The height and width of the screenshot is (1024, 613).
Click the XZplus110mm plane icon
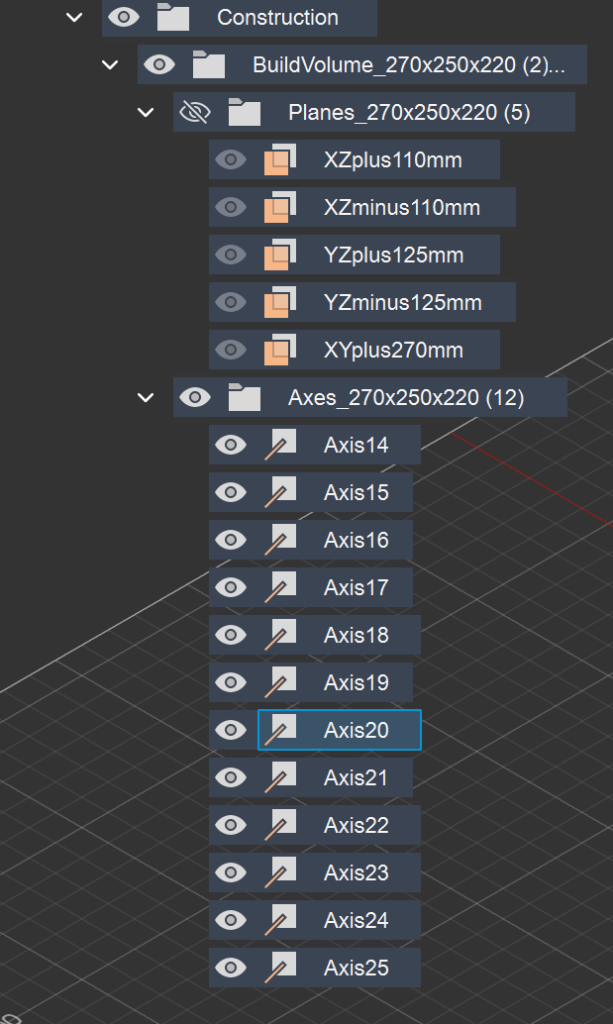click(x=279, y=160)
